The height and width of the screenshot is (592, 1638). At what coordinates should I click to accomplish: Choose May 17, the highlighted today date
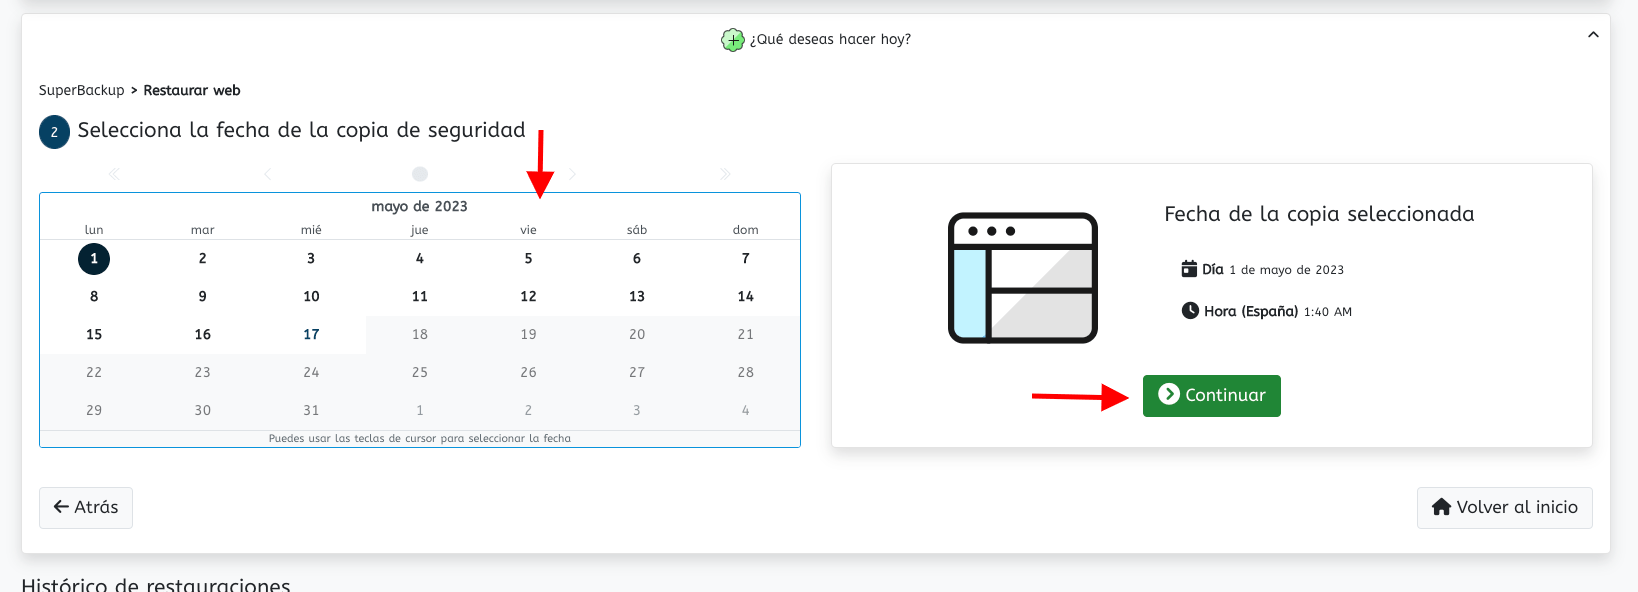click(x=311, y=335)
